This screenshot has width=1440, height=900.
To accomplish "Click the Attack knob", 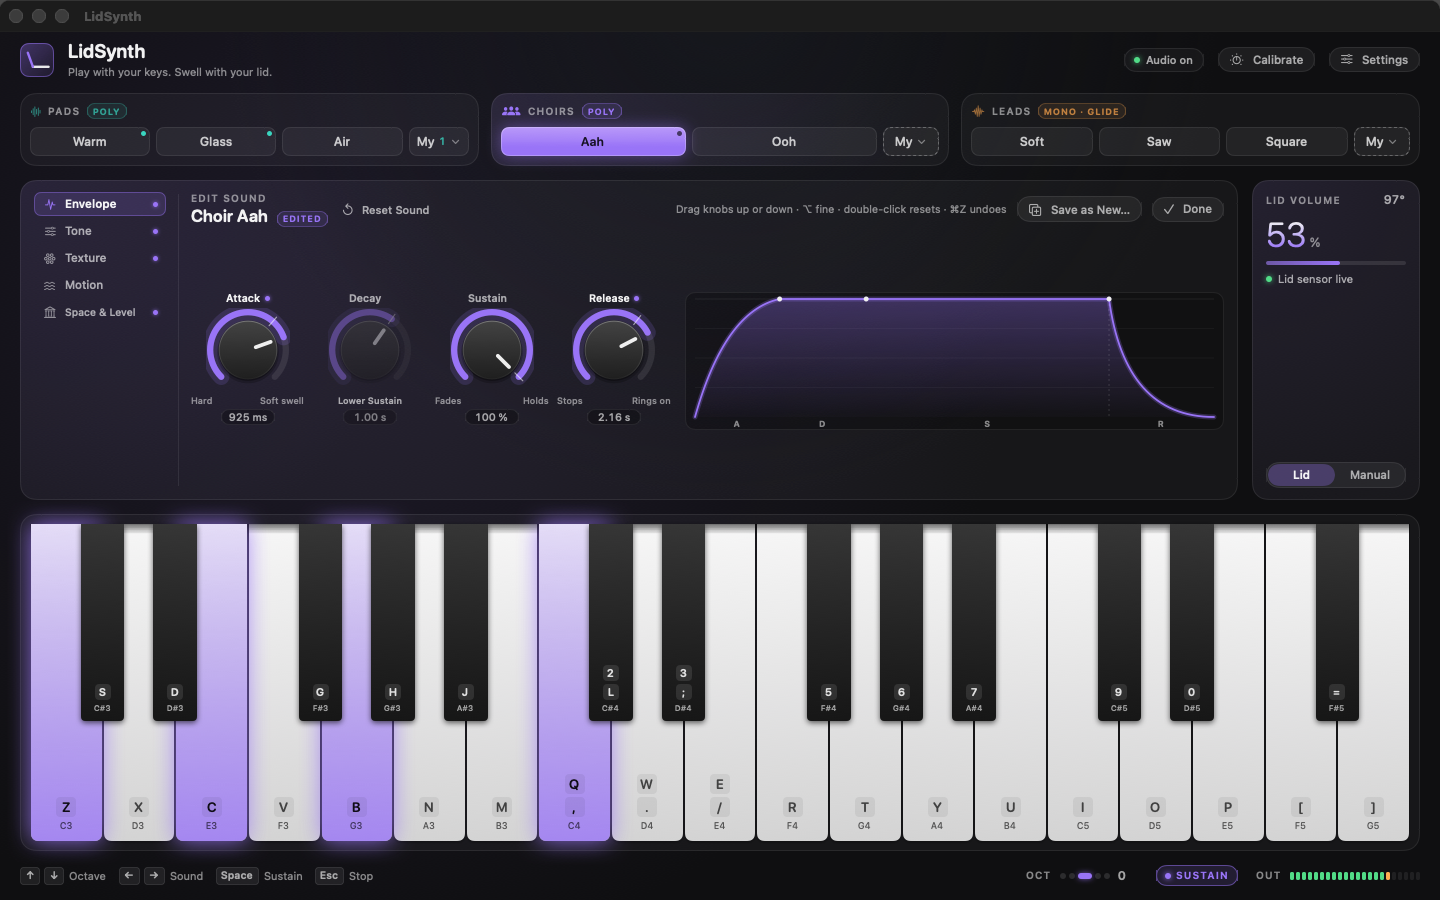I will 247,350.
